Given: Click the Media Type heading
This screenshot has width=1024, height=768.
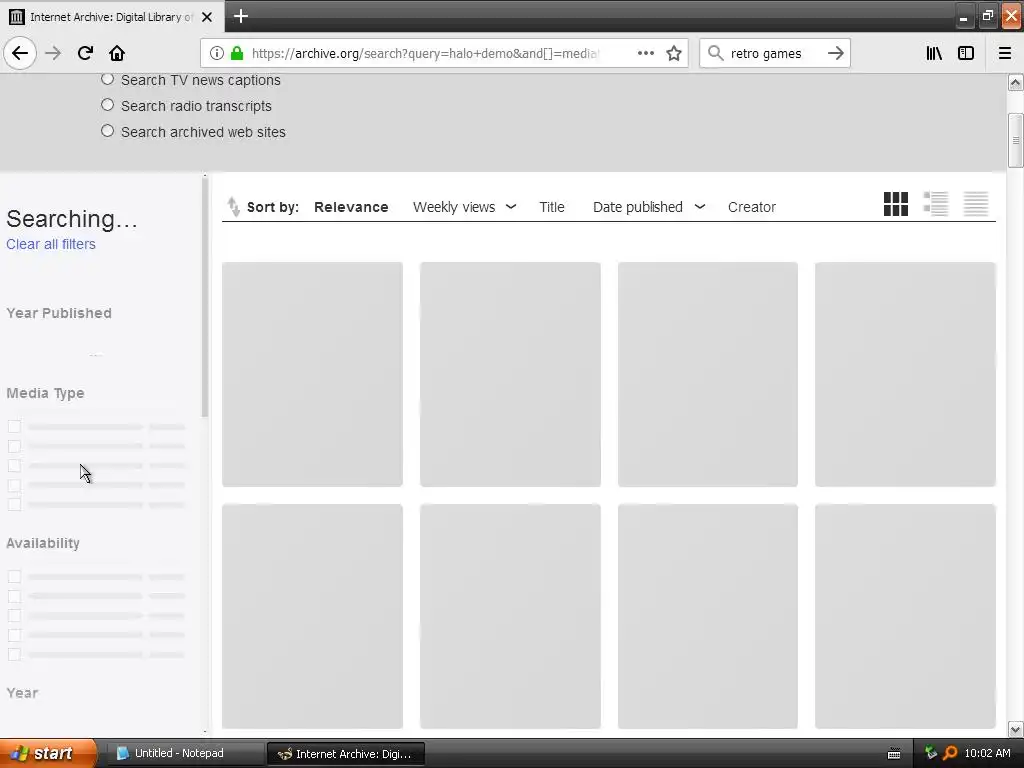Looking at the screenshot, I should (45, 393).
